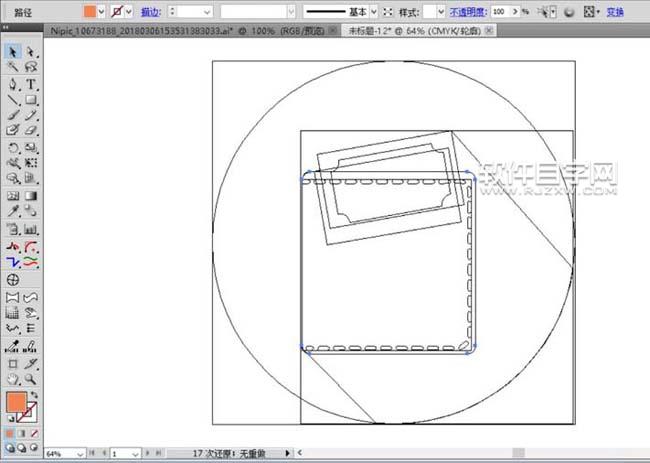The height and width of the screenshot is (463, 650).
Task: Switch to the Nipic_10673188 document tab
Action: tap(187, 31)
